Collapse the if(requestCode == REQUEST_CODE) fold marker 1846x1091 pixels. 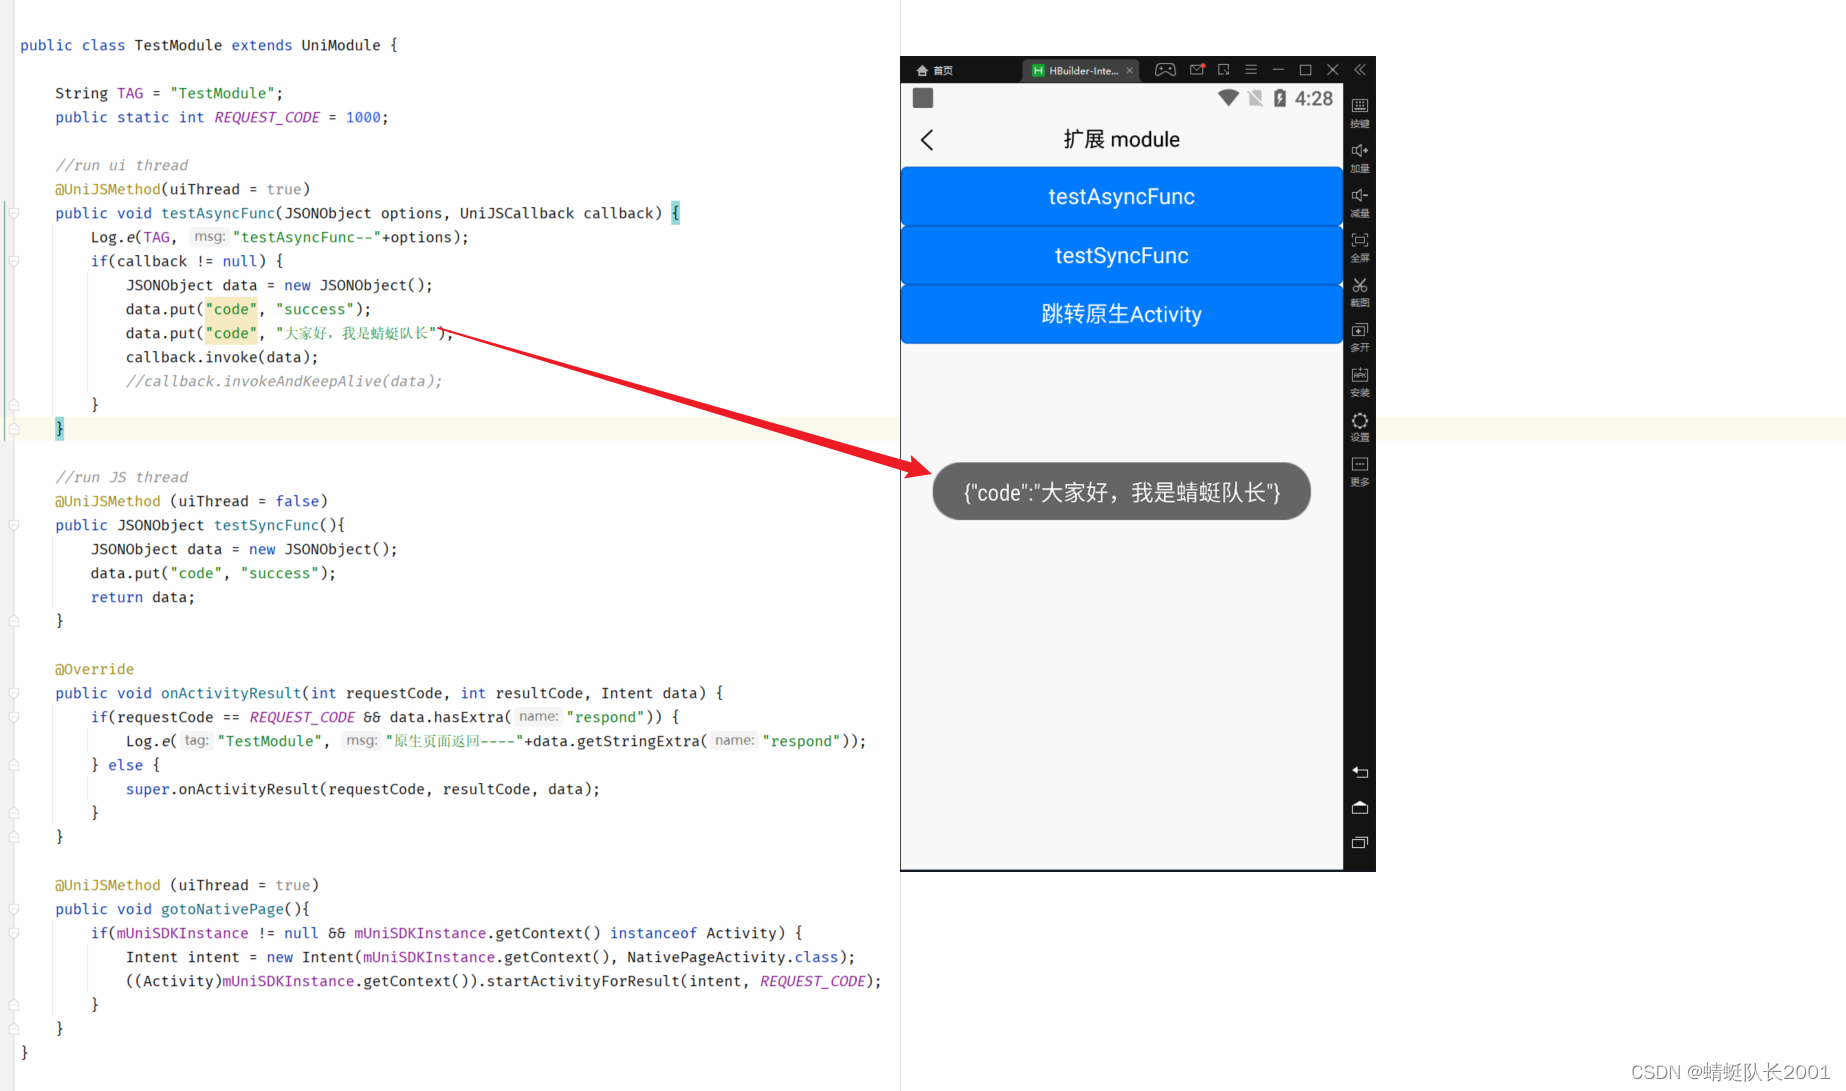pos(14,717)
